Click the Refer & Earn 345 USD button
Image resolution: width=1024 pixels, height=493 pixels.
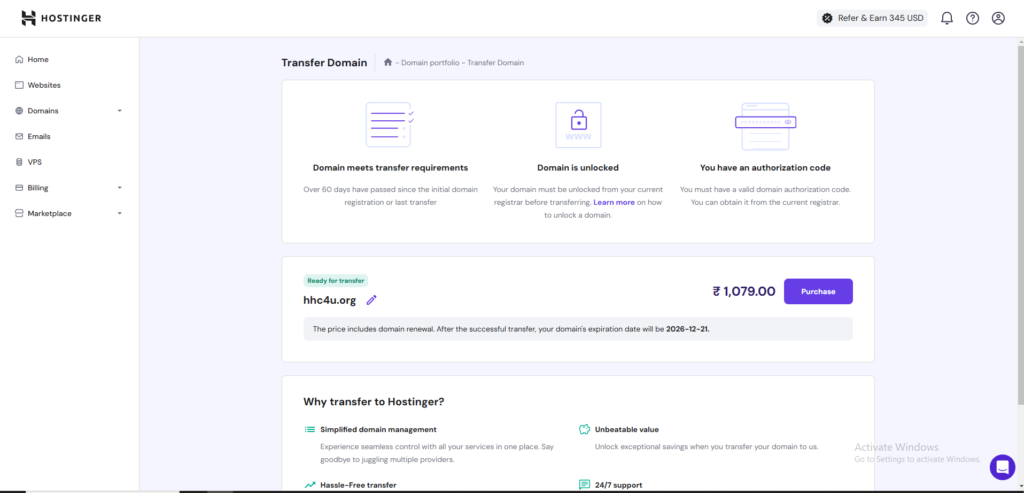[x=872, y=18]
